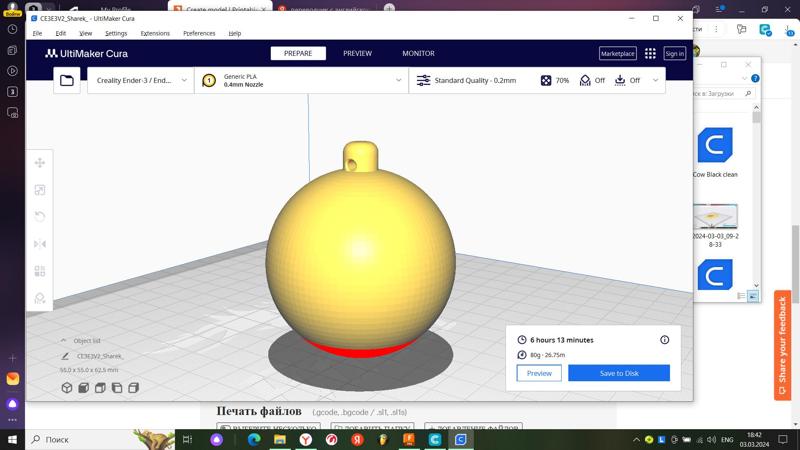Click Preview button in slice panel
Image resolution: width=800 pixels, height=450 pixels.
tap(539, 373)
